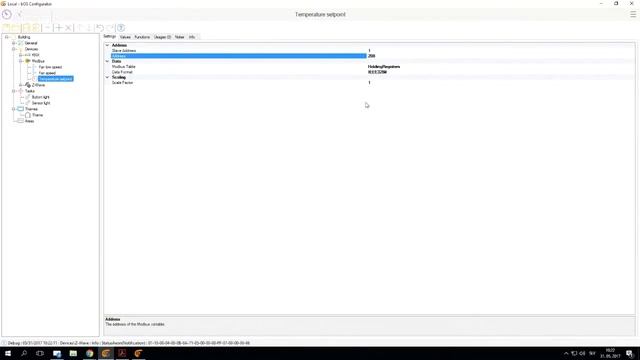Click the KNX icon in tree

click(x=28, y=55)
